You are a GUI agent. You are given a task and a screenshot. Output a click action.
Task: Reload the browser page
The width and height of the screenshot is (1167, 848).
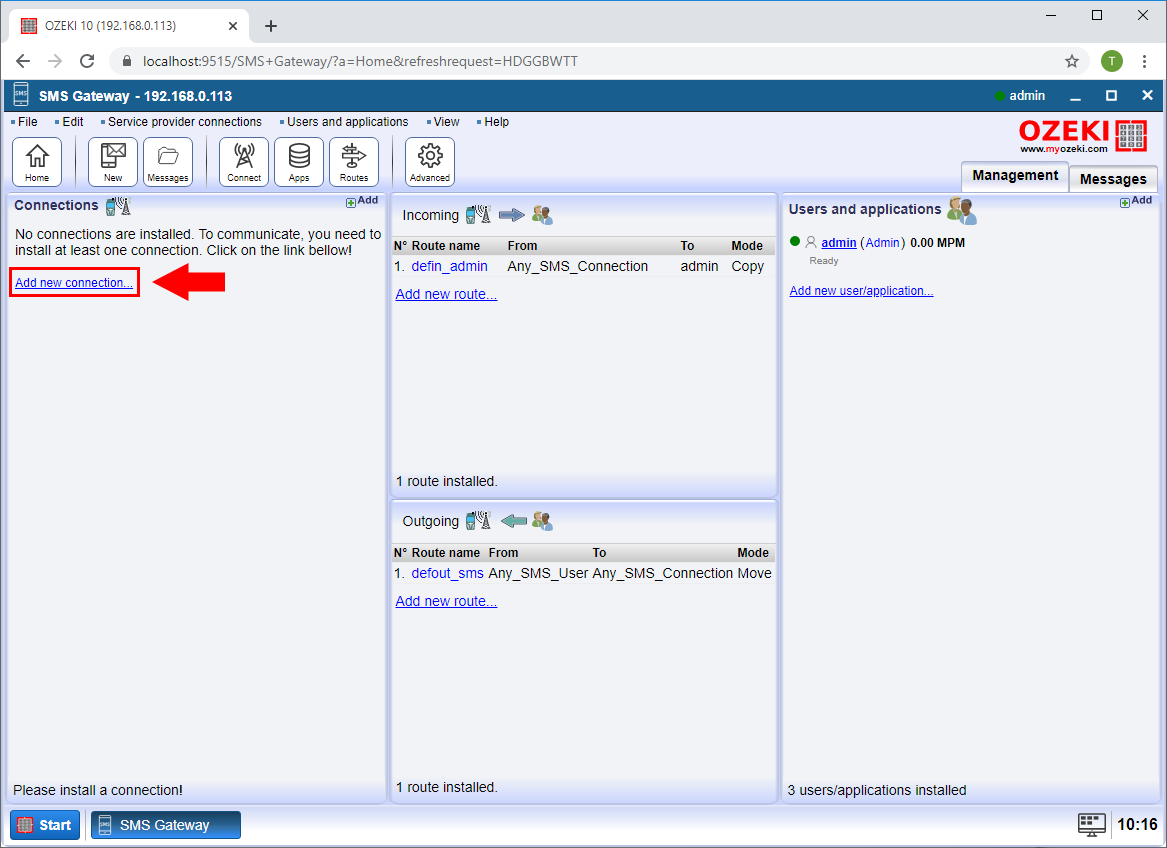tap(87, 61)
